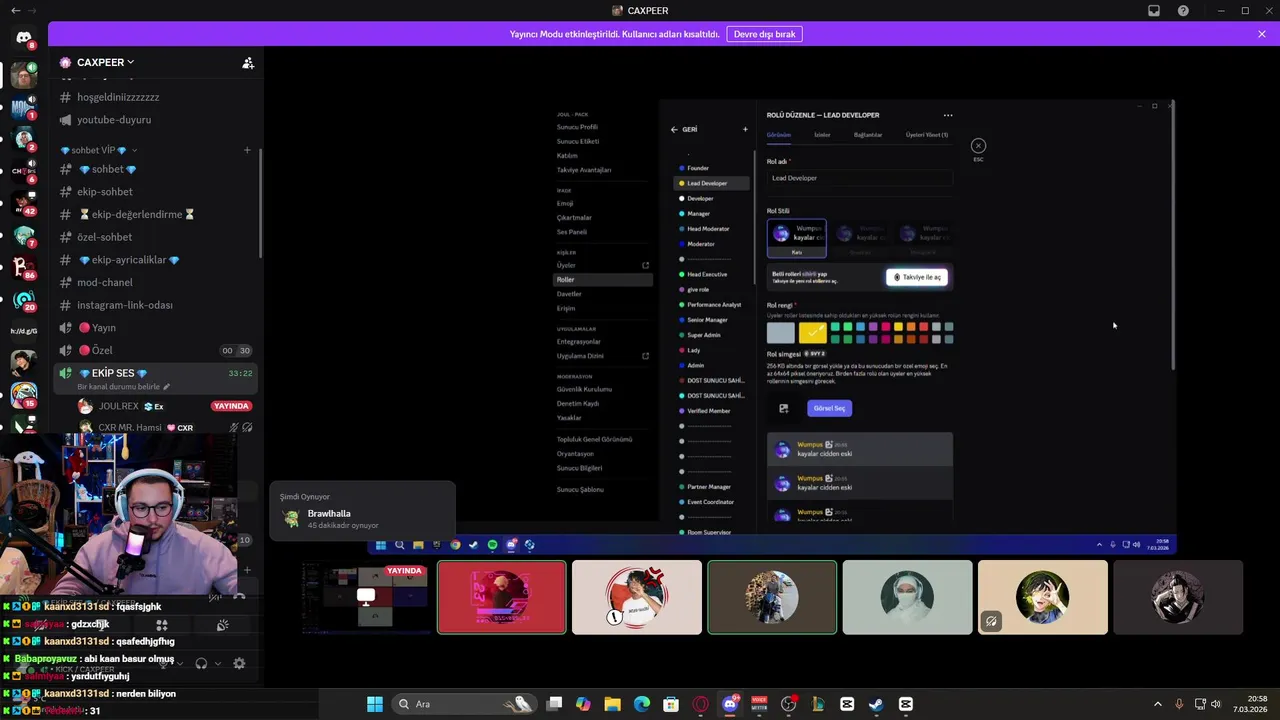In streamed screen, click the Rol adı field
1280x720 pixels.
(859, 178)
